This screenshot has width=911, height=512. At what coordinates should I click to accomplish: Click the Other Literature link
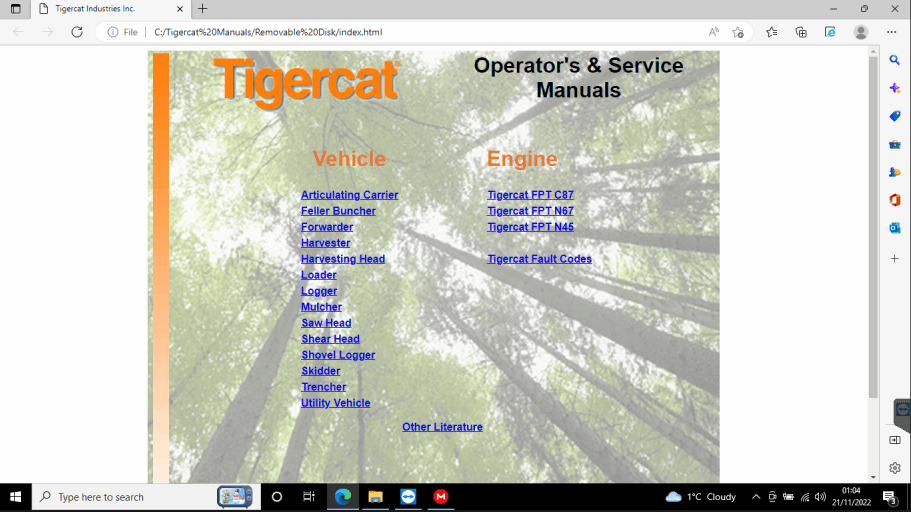(442, 427)
